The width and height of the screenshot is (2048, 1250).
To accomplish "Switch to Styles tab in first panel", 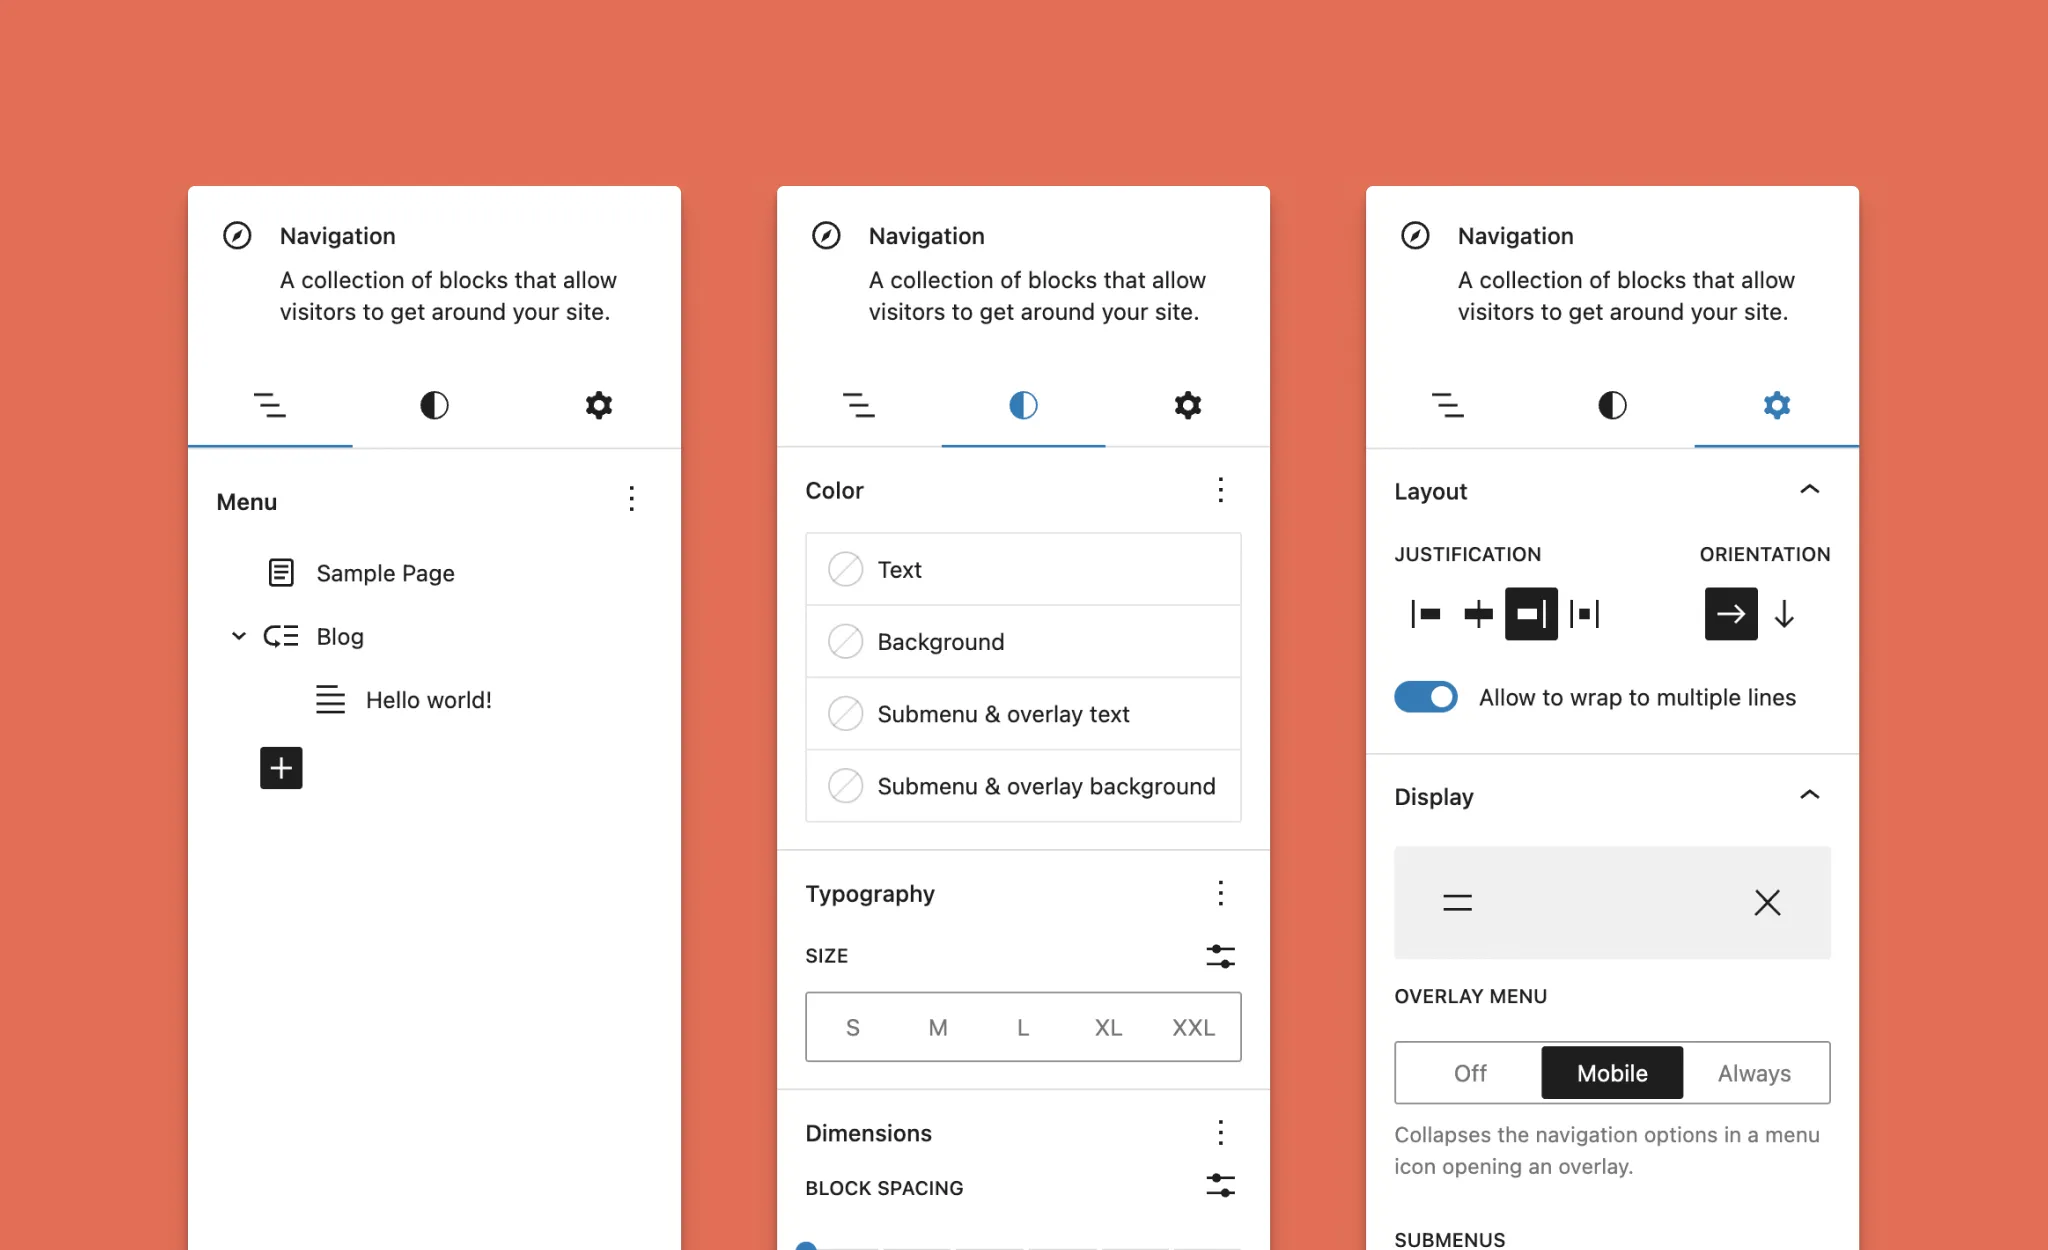I will (x=434, y=405).
